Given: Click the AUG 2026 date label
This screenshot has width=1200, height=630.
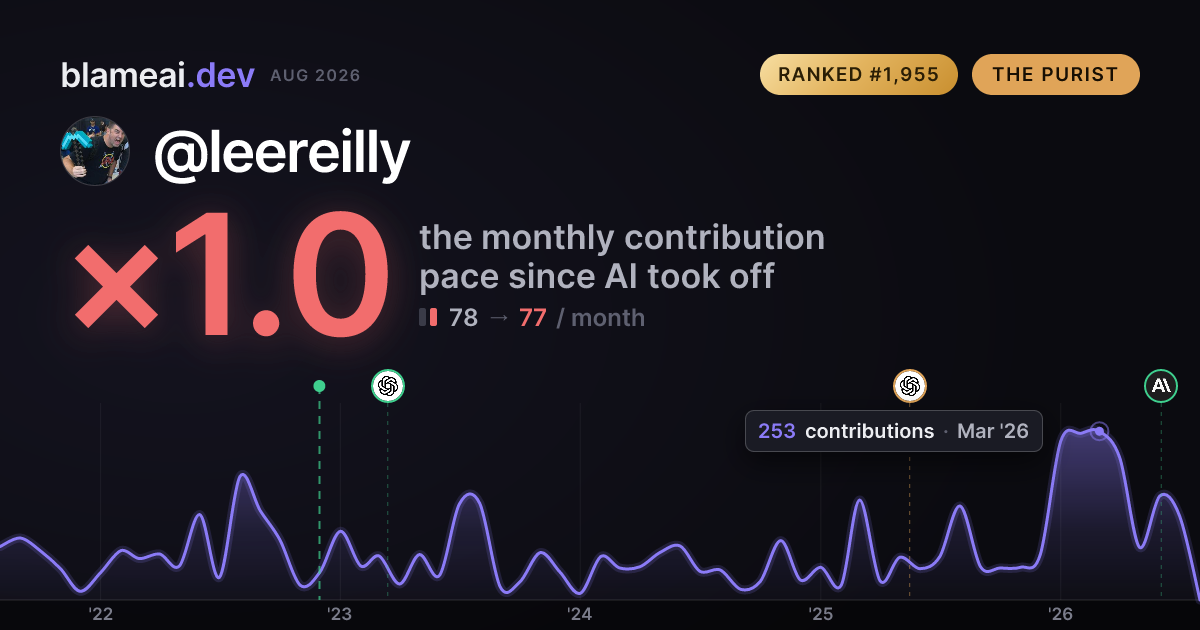Looking at the screenshot, I should (315, 76).
